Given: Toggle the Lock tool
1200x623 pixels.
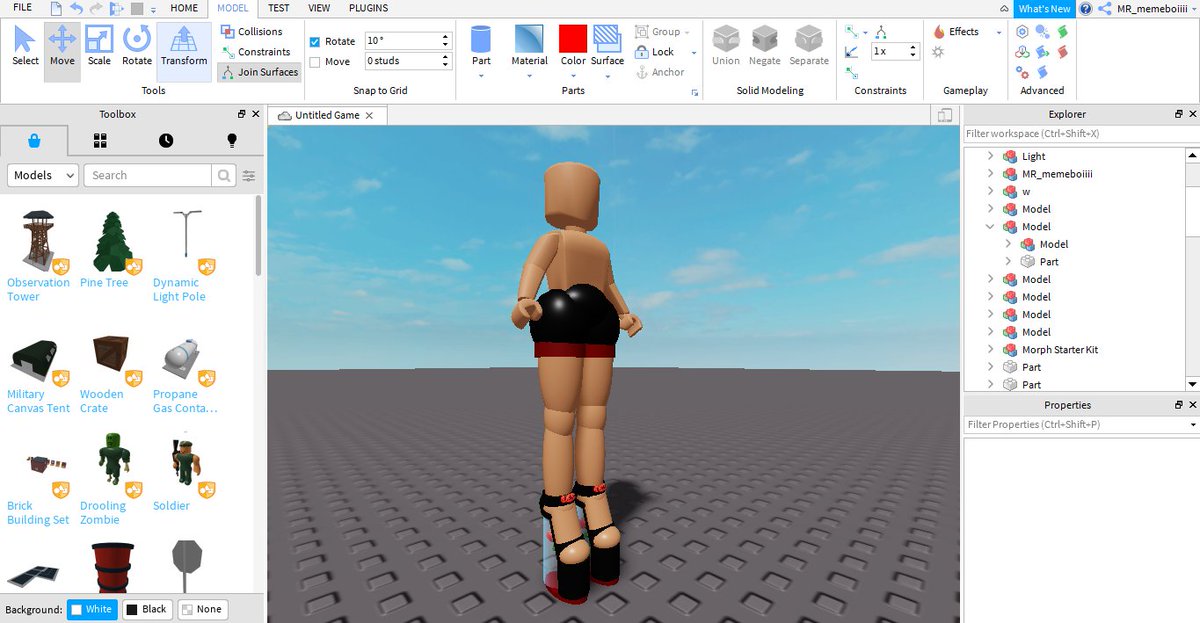Looking at the screenshot, I should pos(654,52).
